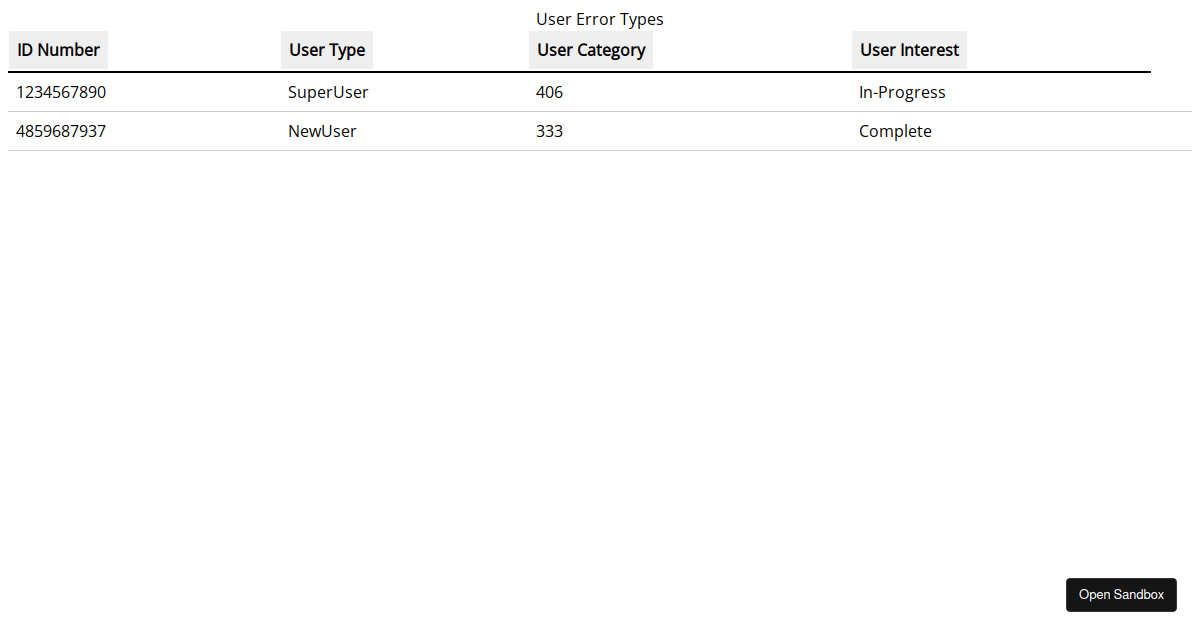
Task: Click the In-Progress status cell
Action: coord(902,92)
